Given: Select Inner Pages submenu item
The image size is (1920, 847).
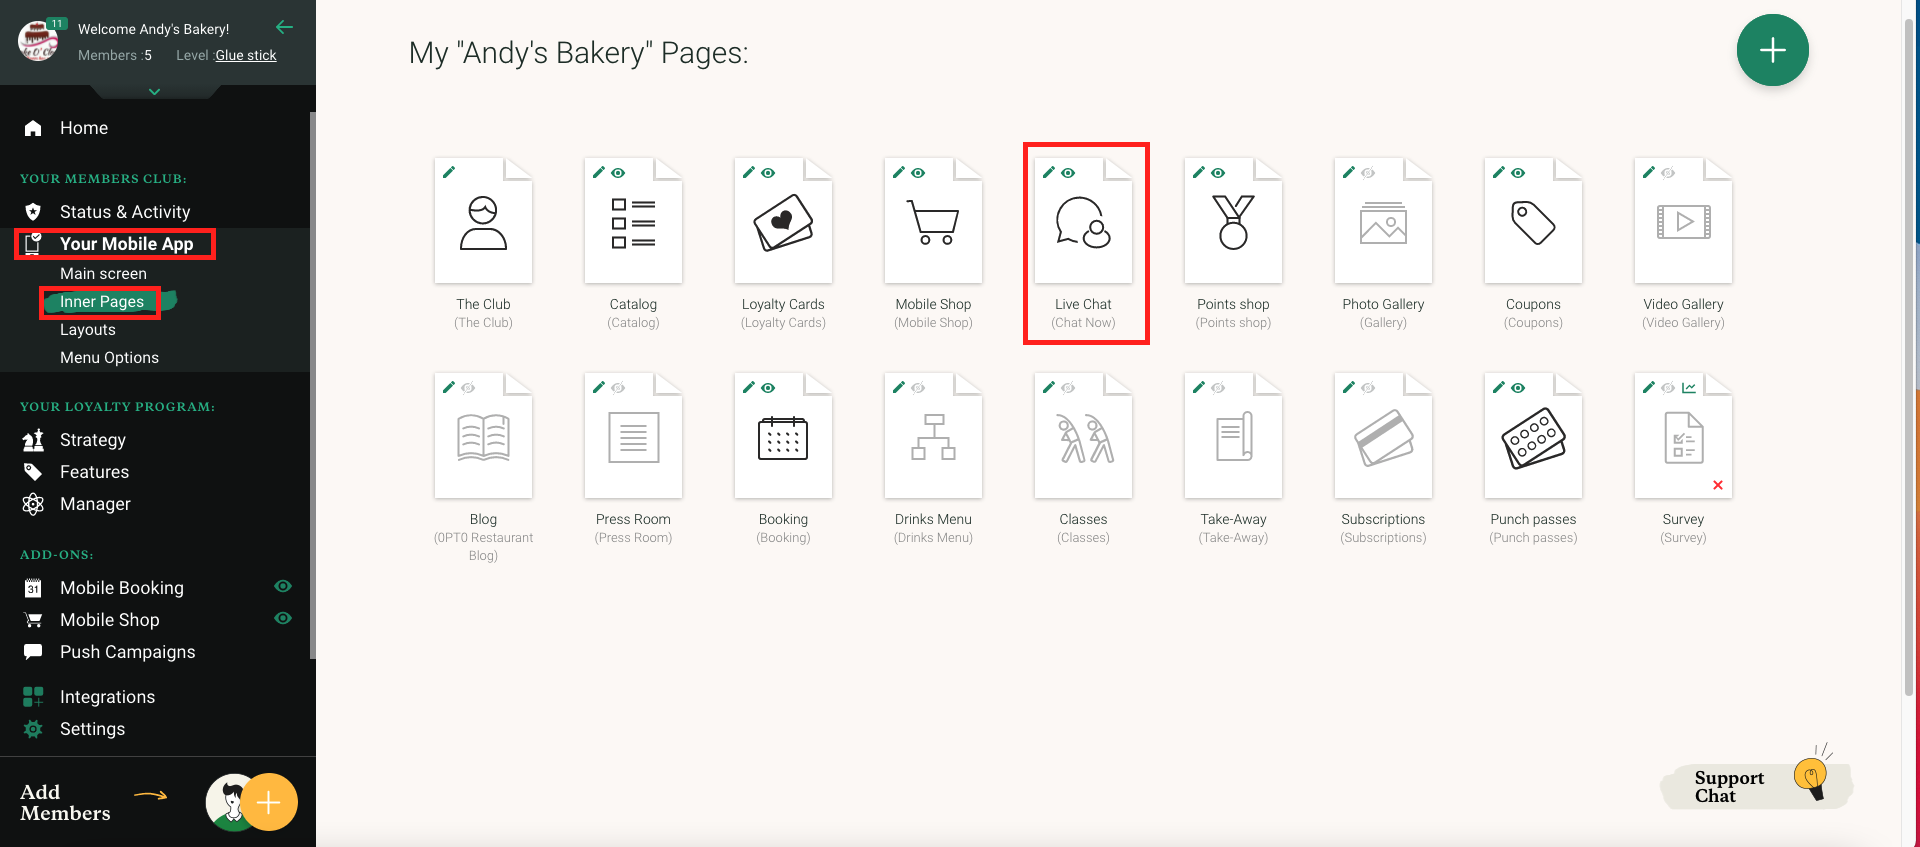Looking at the screenshot, I should coord(102,301).
